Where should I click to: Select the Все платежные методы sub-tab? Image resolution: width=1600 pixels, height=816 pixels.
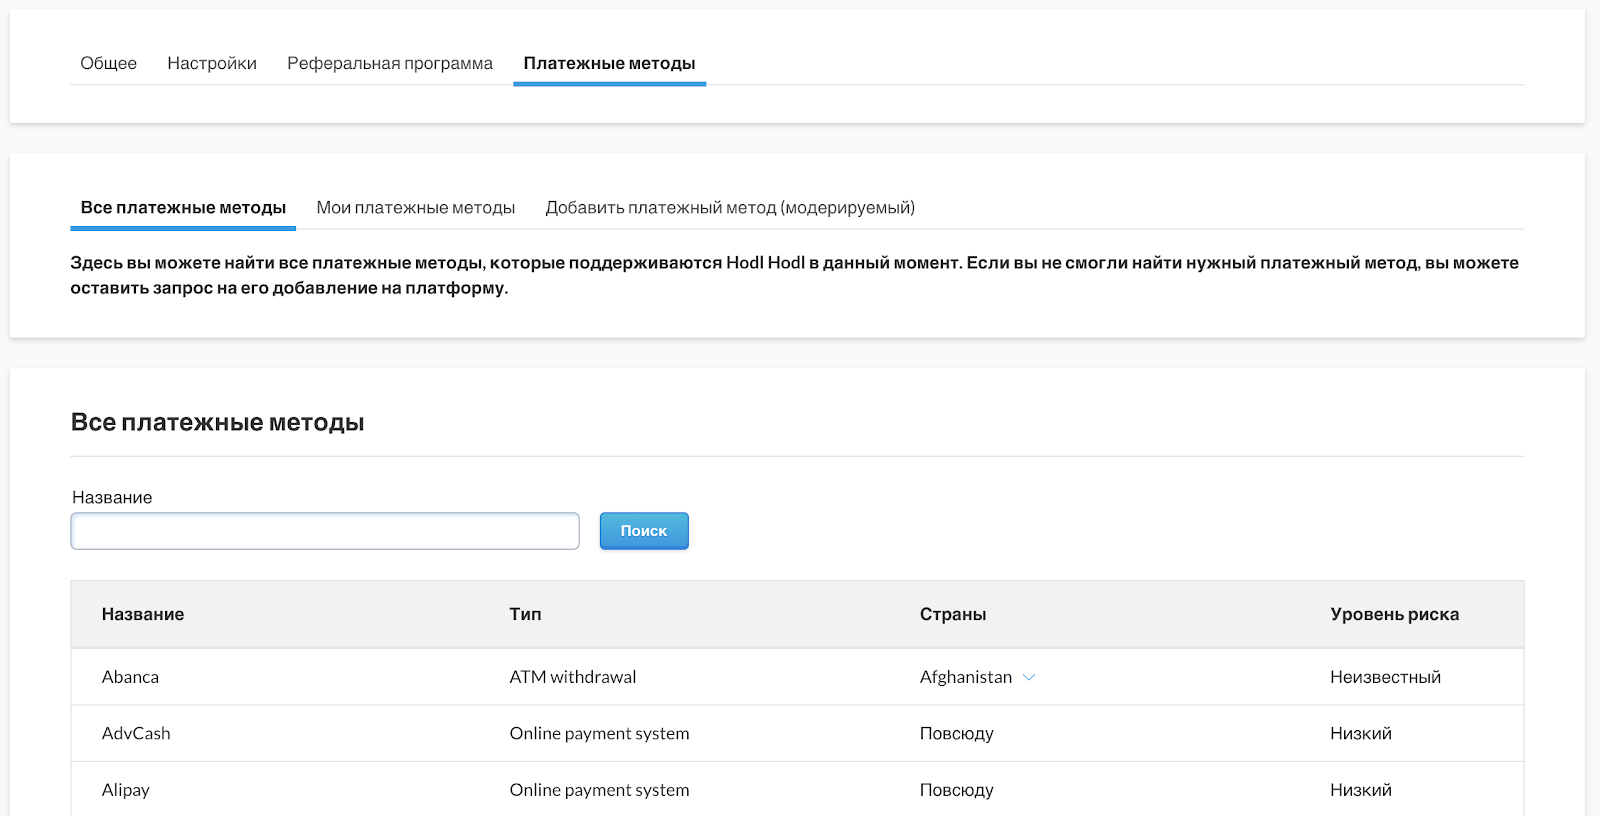(x=183, y=207)
